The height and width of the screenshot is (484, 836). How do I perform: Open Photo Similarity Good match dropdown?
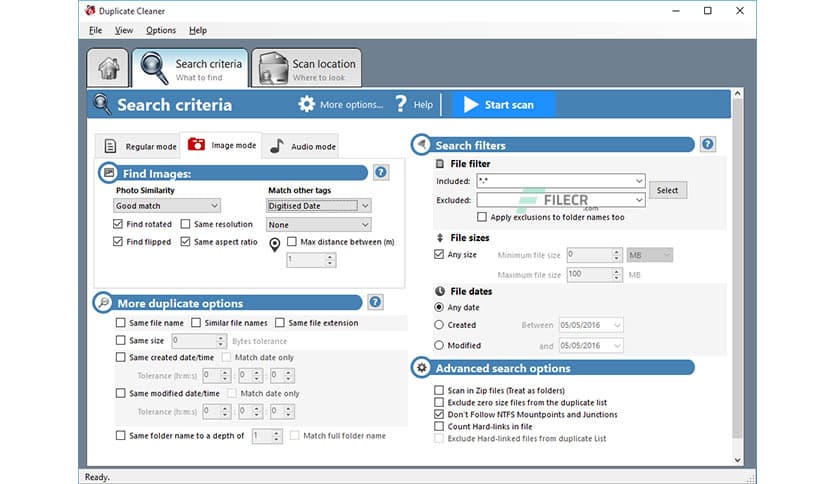click(167, 205)
